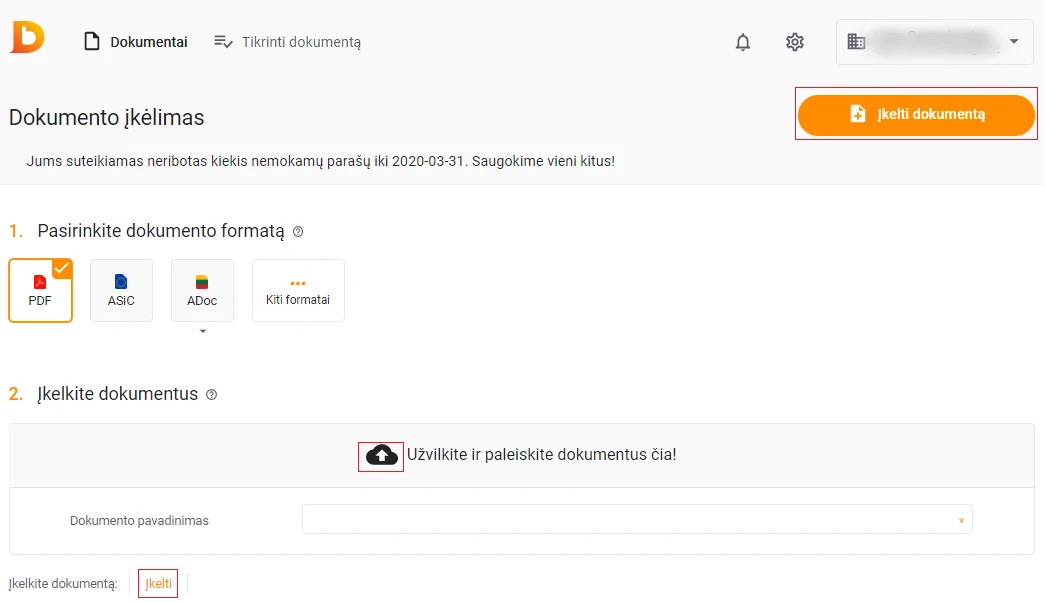Click the document icon beside Dokumentai
1045x603 pixels.
92,42
